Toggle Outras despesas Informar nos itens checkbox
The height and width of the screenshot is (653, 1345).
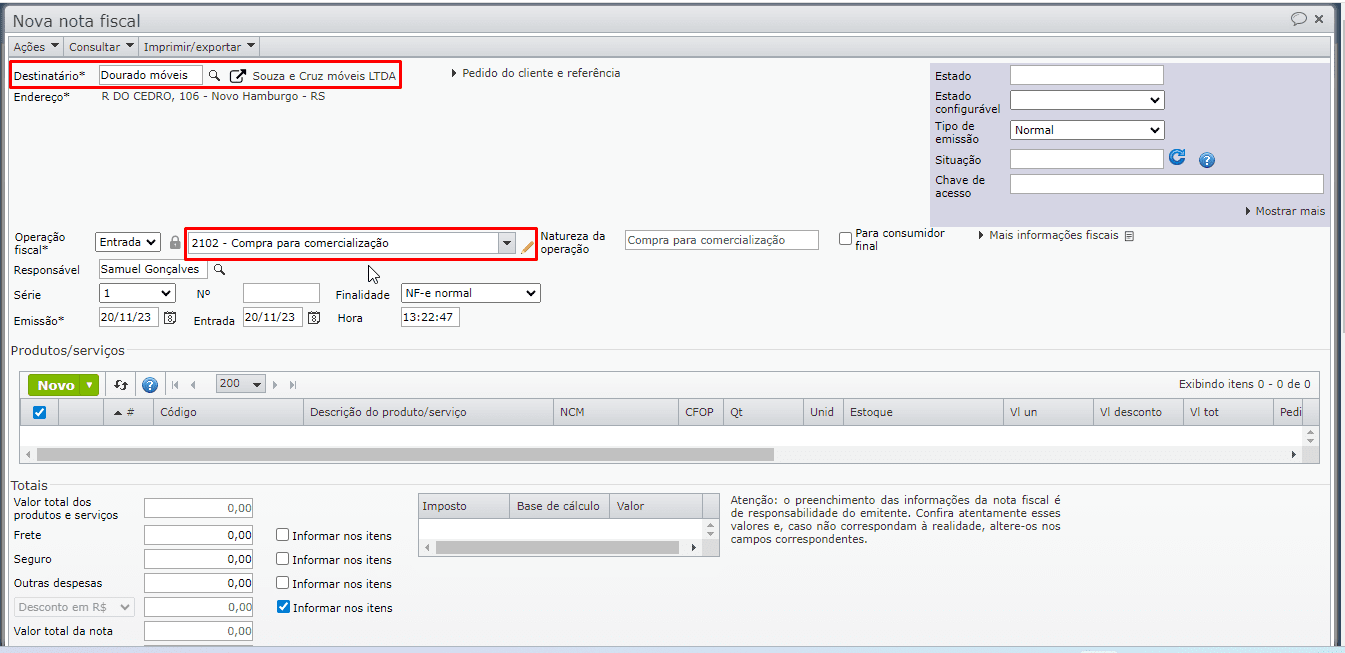(x=283, y=583)
